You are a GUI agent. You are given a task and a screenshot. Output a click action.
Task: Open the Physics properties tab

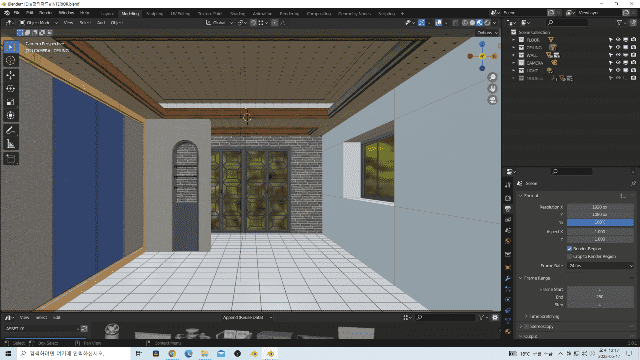(x=508, y=300)
